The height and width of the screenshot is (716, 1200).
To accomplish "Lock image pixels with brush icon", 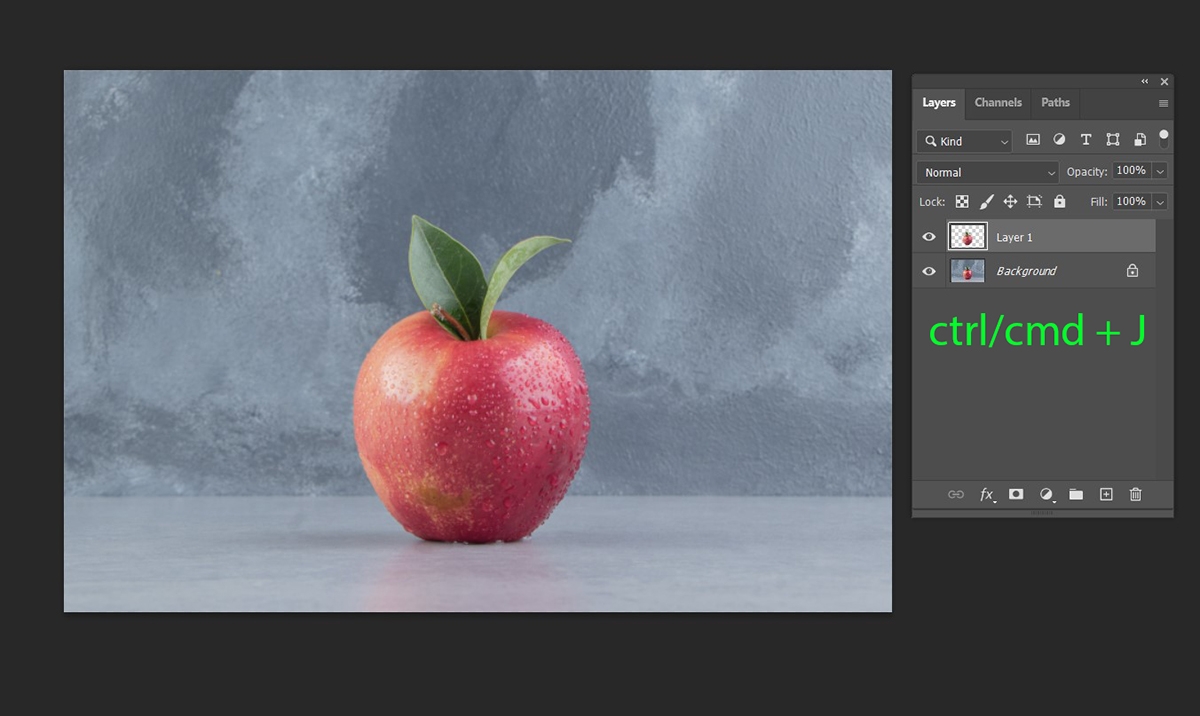I will (986, 201).
